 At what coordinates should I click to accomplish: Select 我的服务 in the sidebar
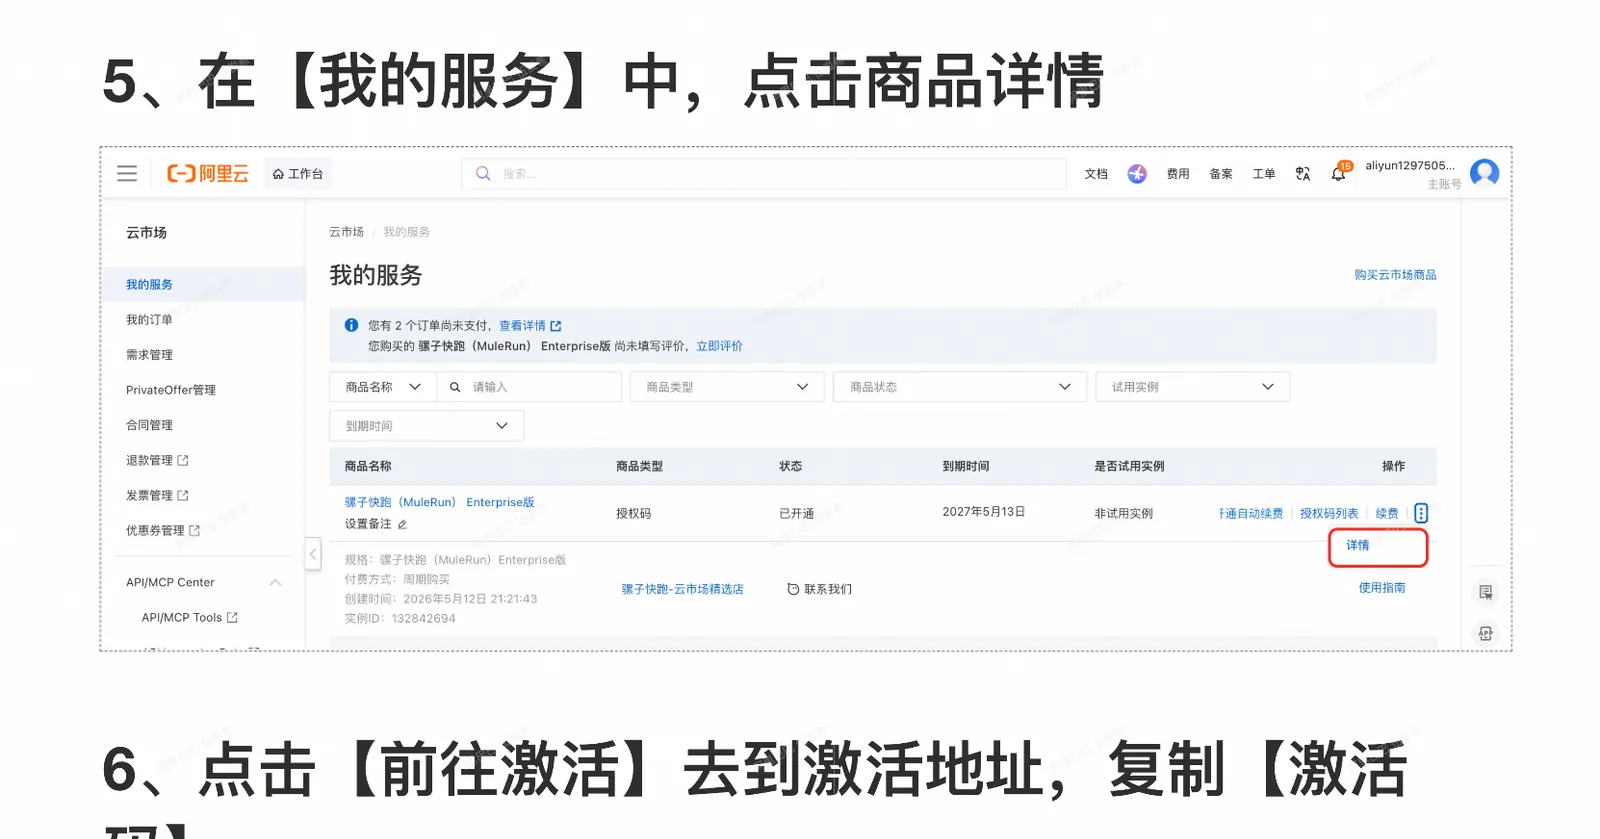[149, 285]
